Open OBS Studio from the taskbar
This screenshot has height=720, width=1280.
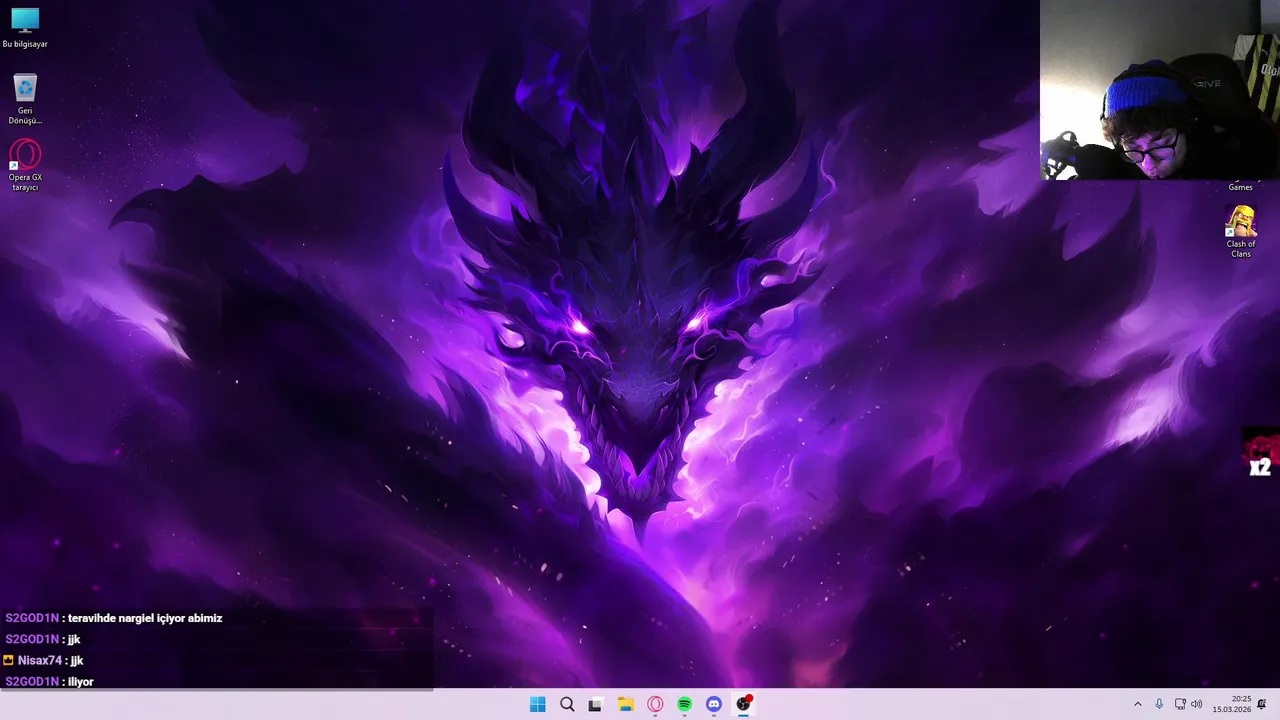[743, 704]
